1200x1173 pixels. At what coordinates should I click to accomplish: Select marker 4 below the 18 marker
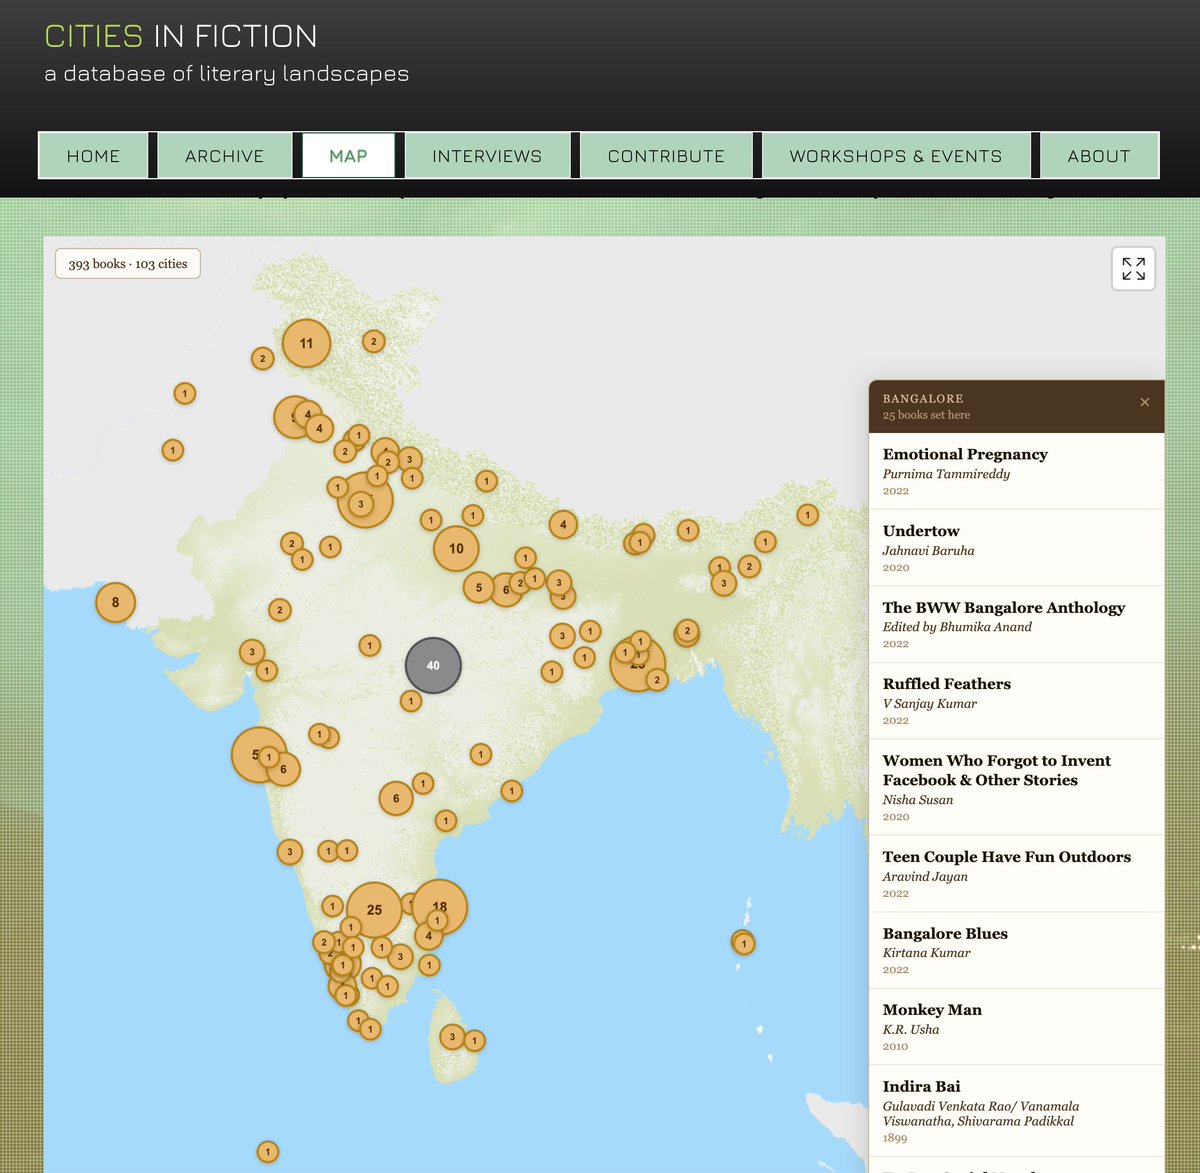(x=428, y=936)
